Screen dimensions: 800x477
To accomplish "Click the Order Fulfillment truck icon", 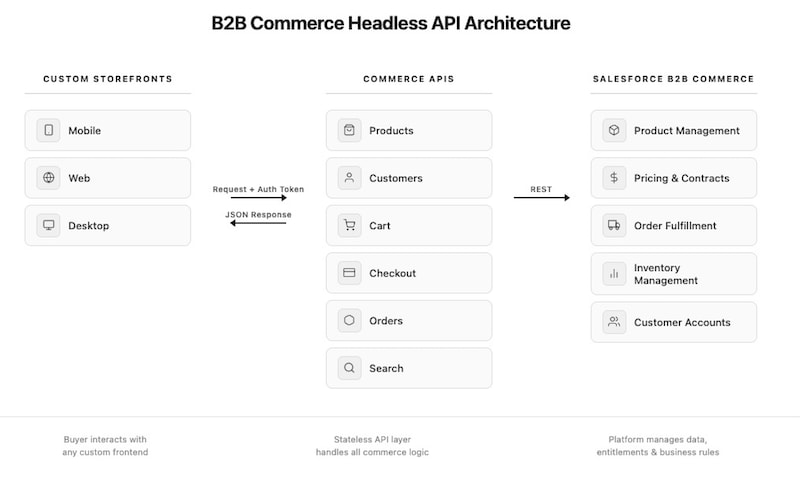I will tap(614, 225).
